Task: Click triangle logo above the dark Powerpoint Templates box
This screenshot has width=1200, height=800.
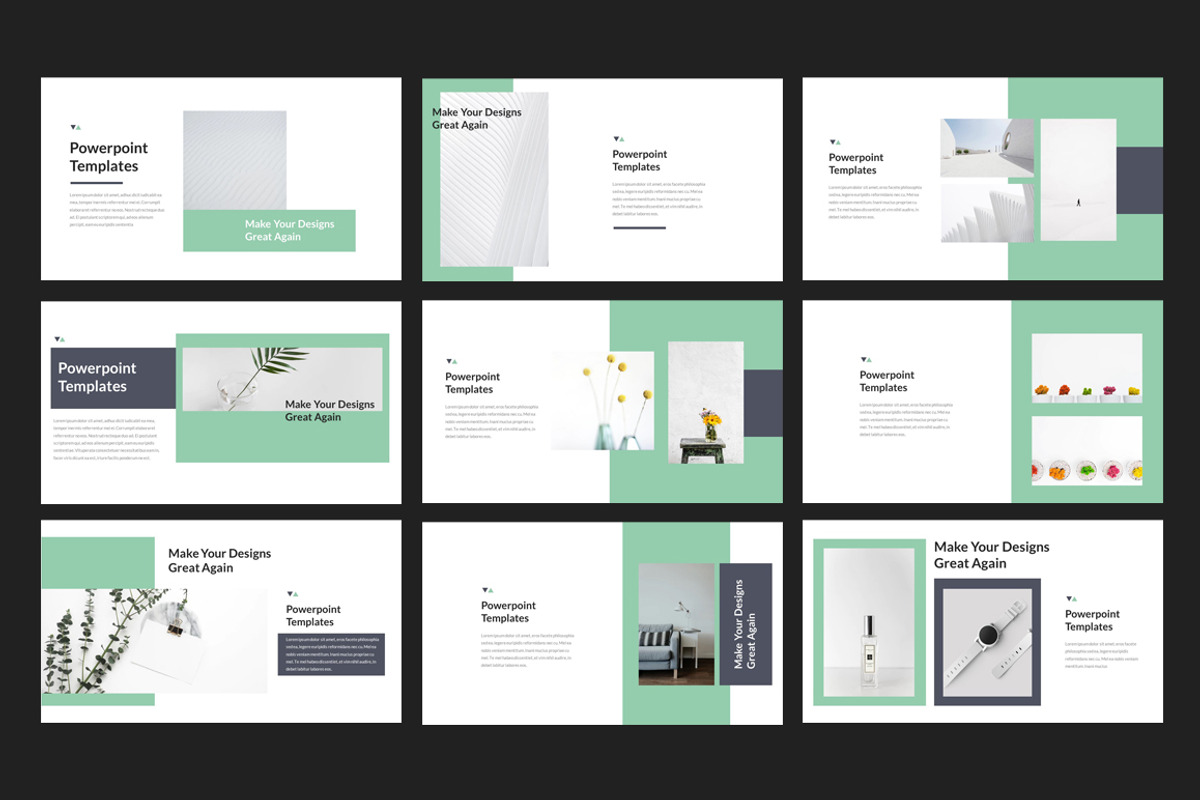Action: (x=59, y=339)
